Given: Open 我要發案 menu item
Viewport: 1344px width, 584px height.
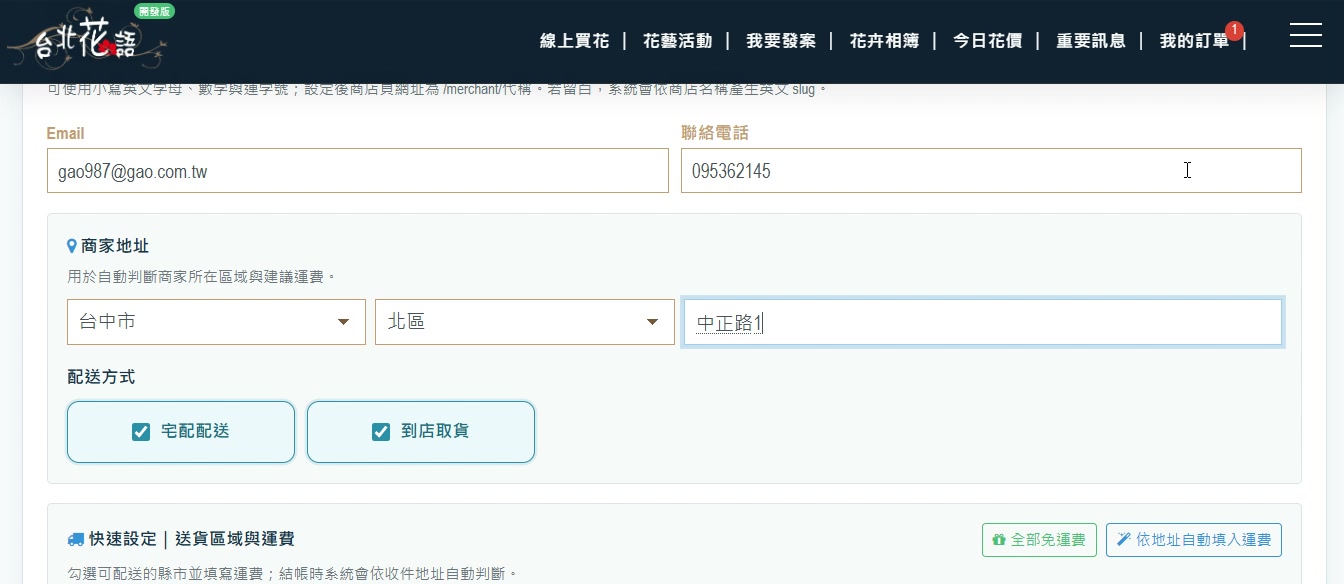Looking at the screenshot, I should pyautogui.click(x=781, y=41).
